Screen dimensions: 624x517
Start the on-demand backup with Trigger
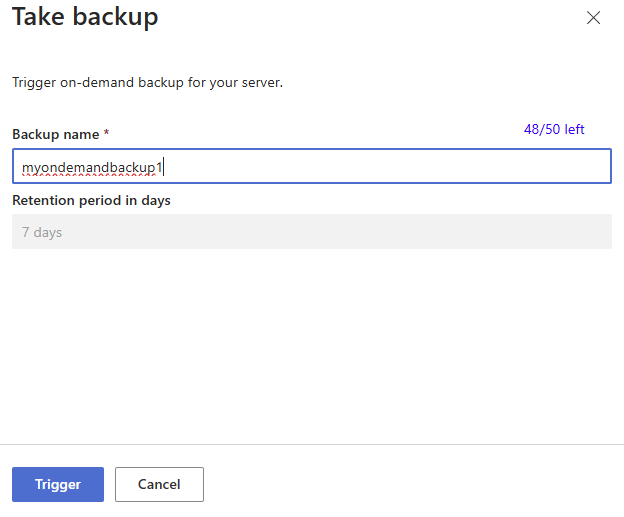click(x=58, y=484)
